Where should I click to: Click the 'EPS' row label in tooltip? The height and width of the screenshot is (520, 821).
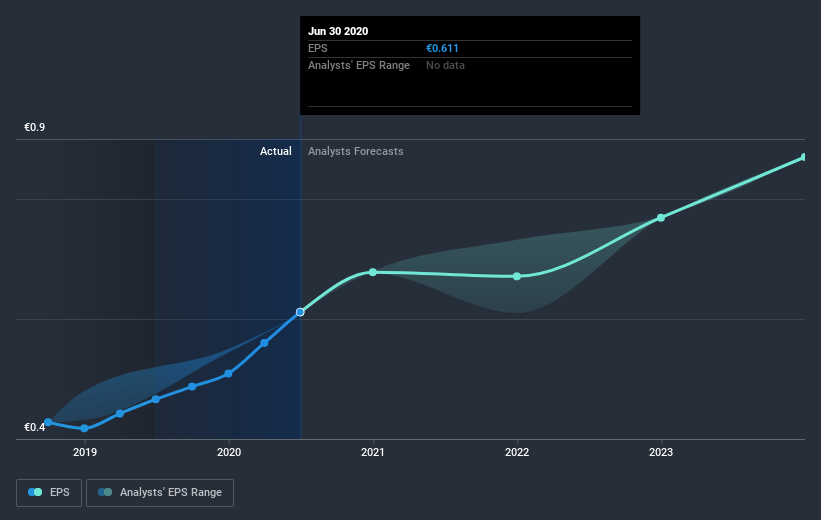pos(318,48)
